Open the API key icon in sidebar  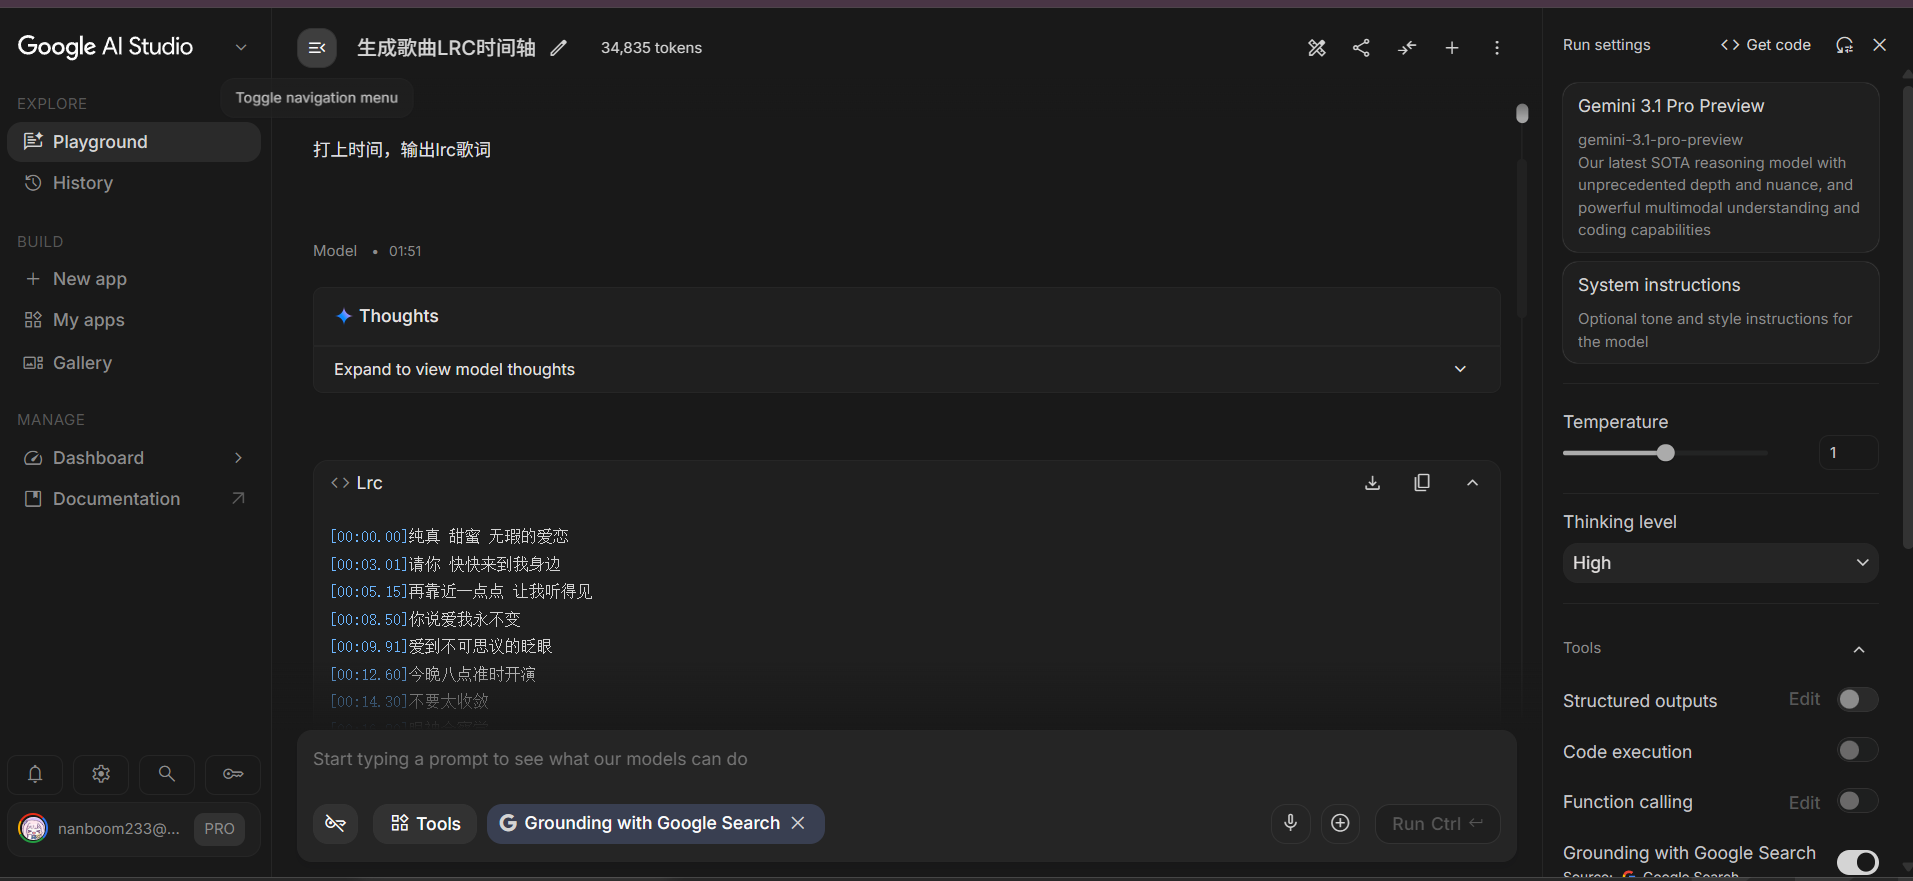(233, 774)
